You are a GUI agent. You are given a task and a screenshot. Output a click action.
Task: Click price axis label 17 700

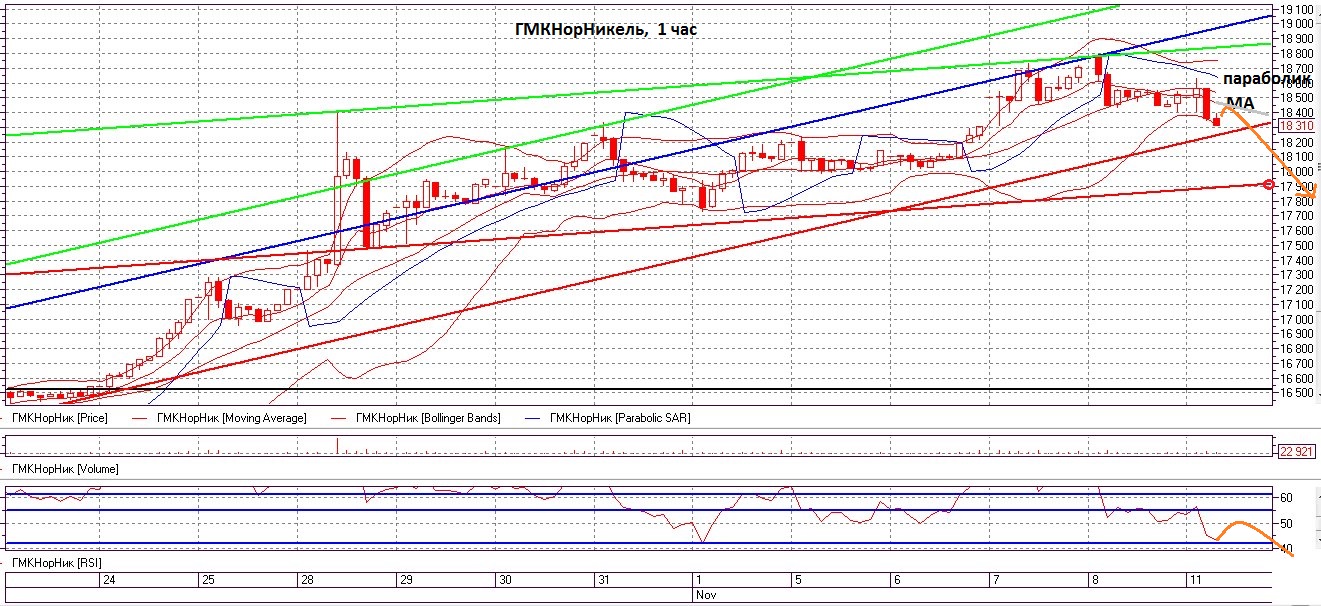[x=1296, y=216]
